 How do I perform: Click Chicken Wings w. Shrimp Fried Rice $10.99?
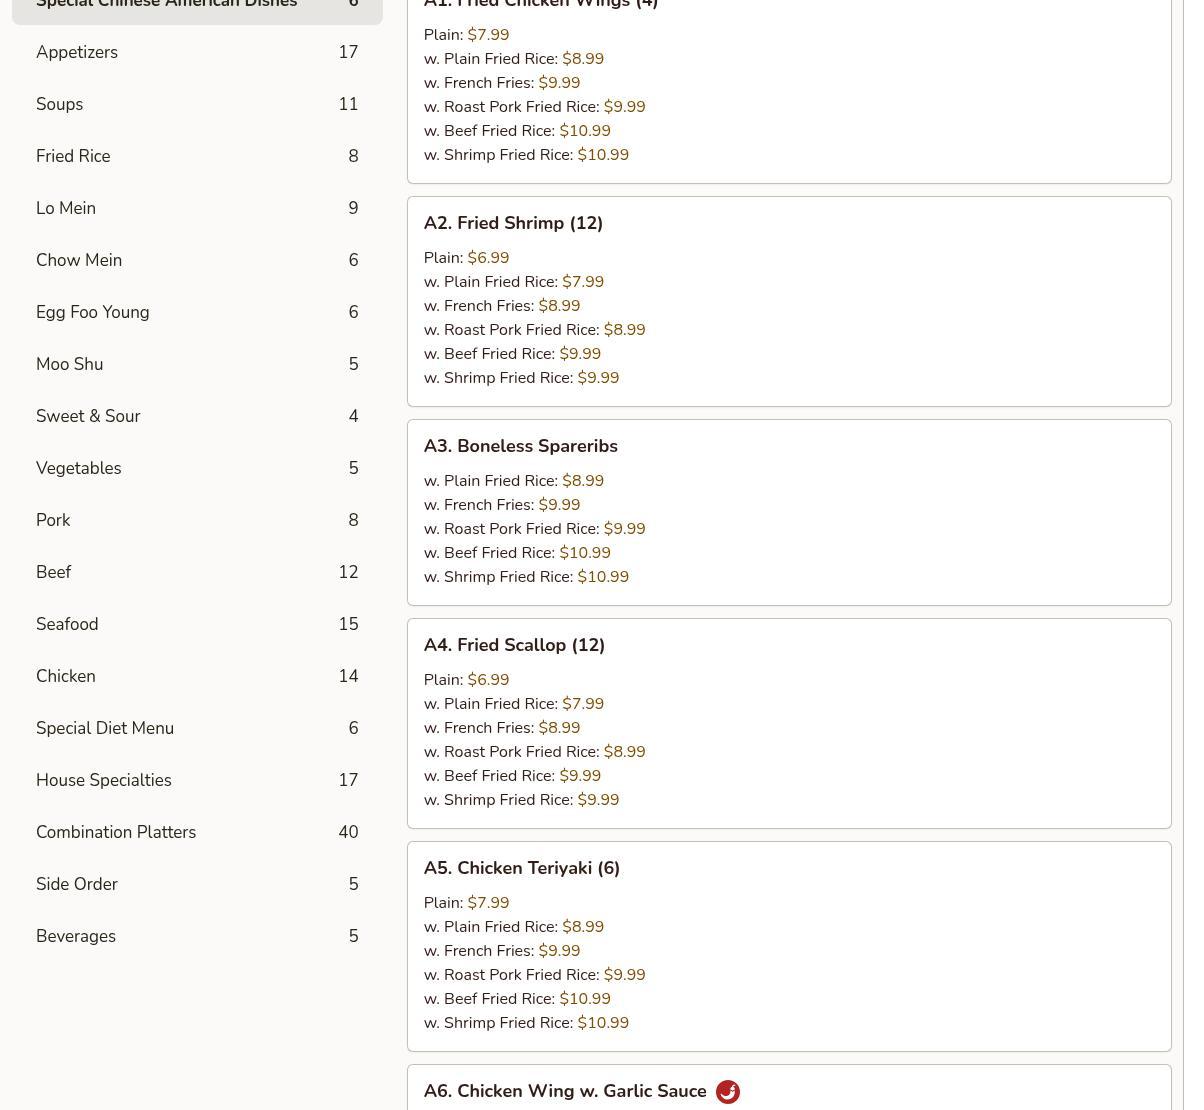526,155
